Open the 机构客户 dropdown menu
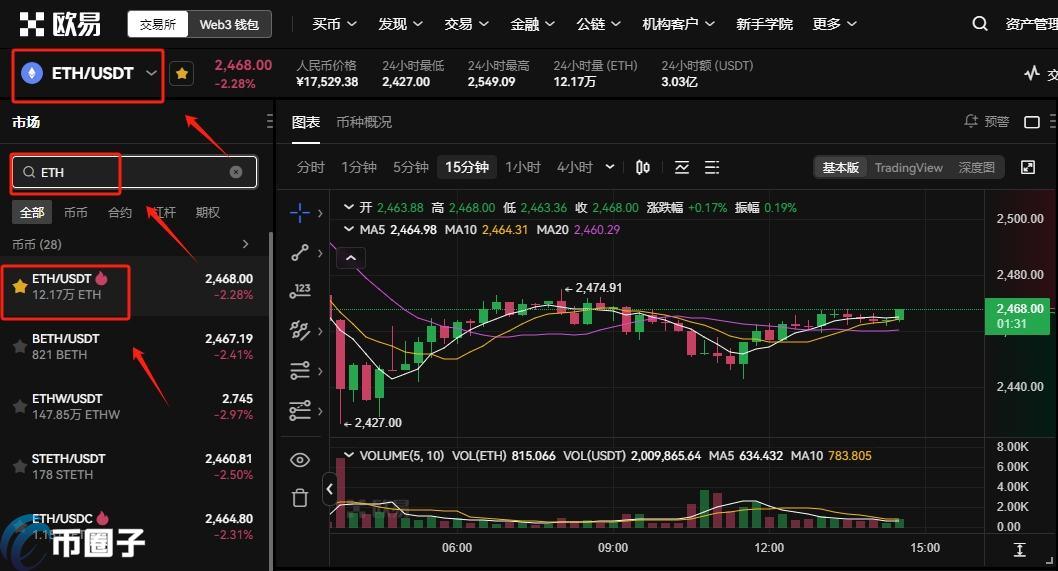The width and height of the screenshot is (1058, 571). pos(679,24)
